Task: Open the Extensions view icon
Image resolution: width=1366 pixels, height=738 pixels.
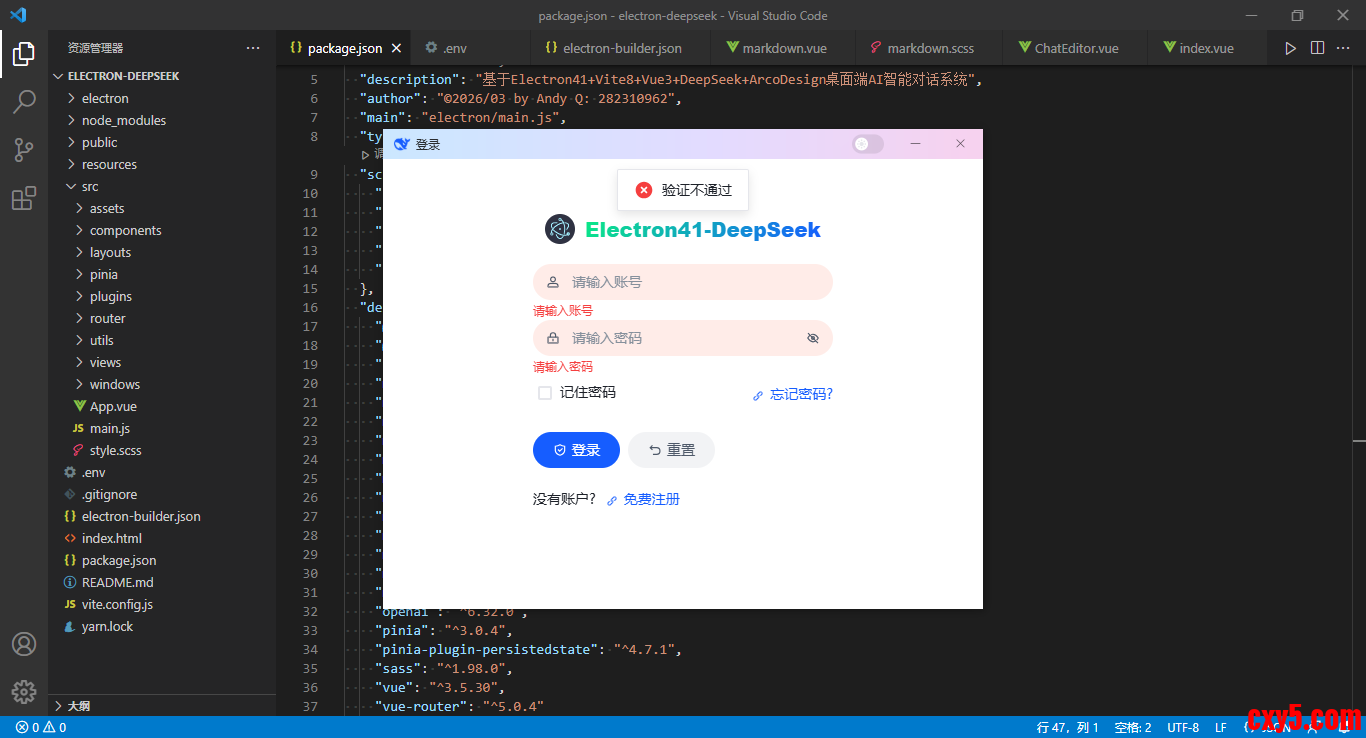Action: (24, 199)
